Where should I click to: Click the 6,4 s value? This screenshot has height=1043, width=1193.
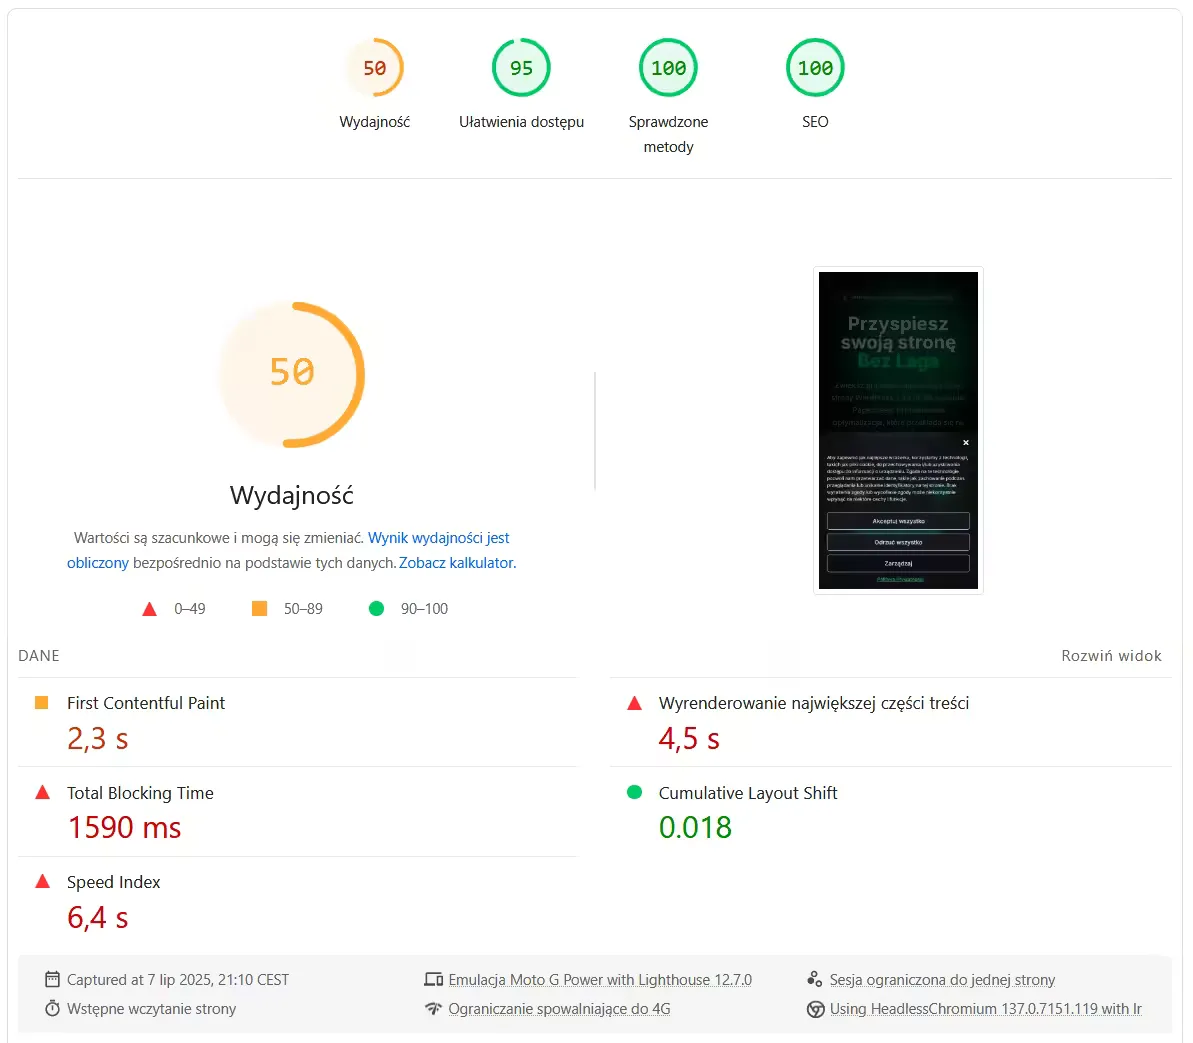tap(97, 917)
